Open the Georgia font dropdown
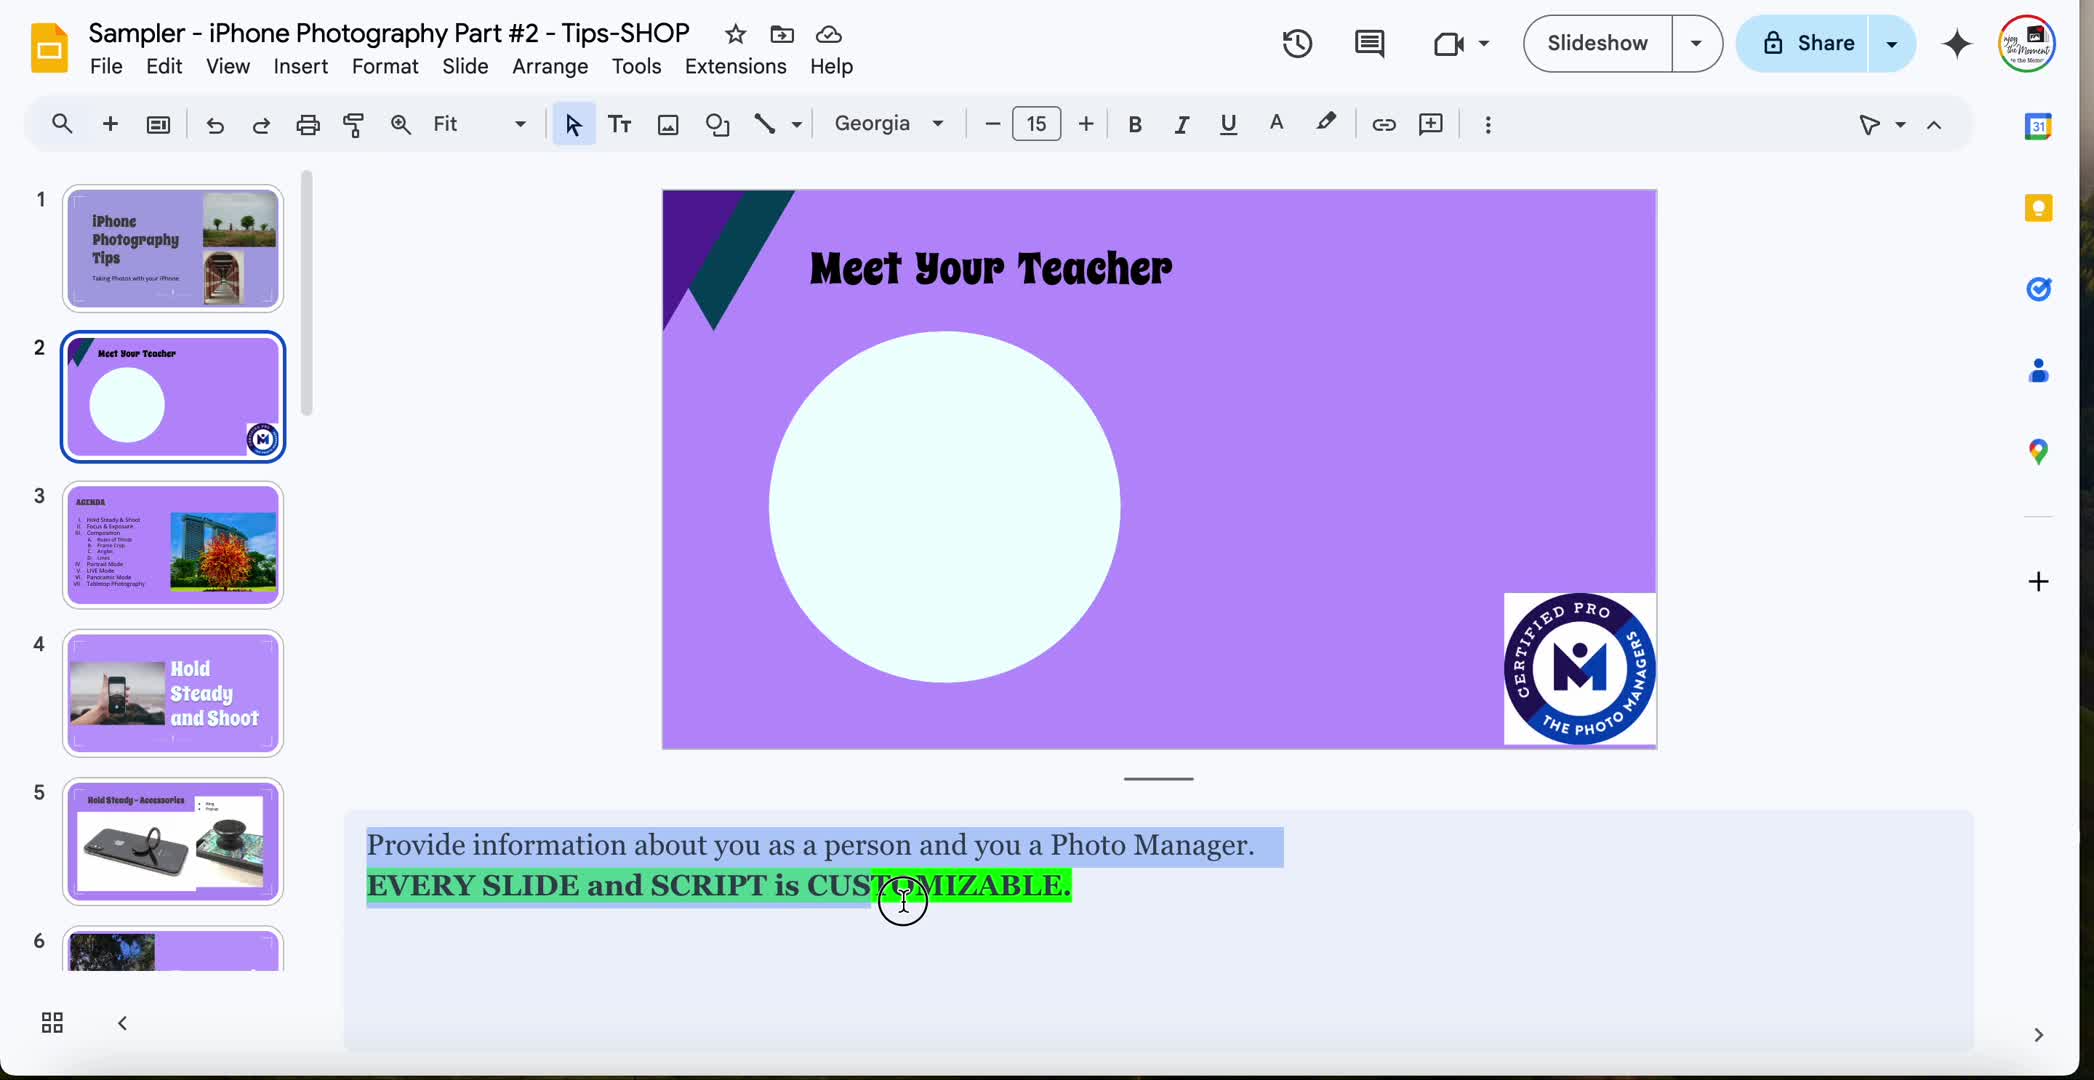Screen dimensions: 2094x1080 point(889,124)
